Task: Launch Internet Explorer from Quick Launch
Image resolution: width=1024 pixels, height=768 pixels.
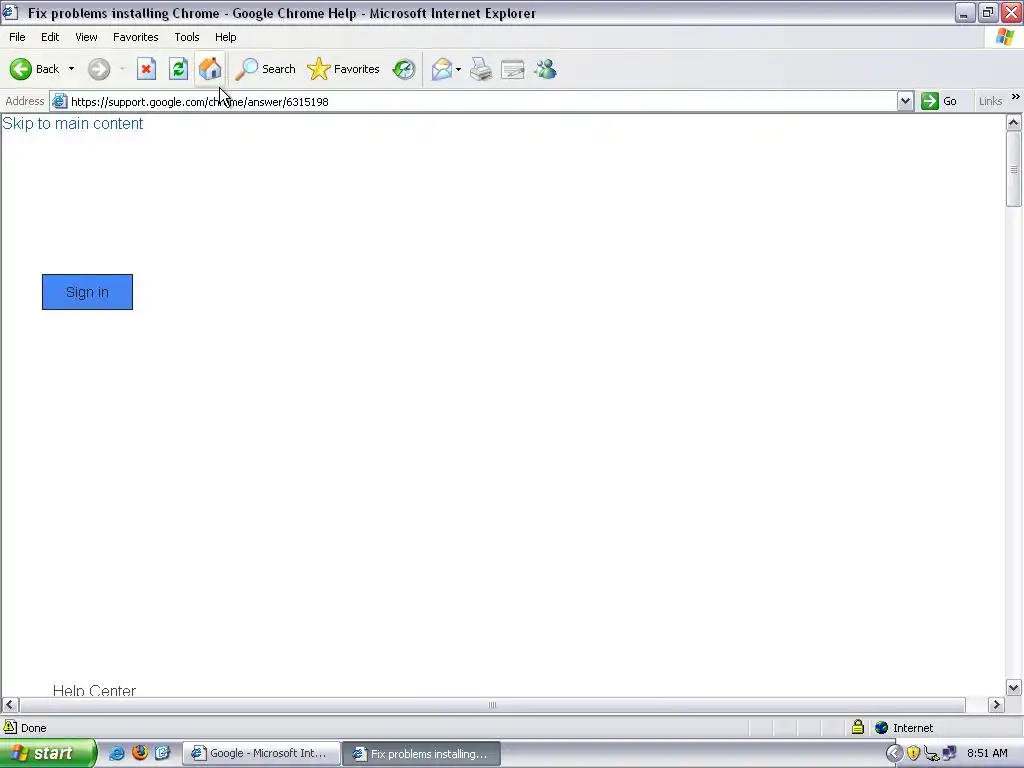Action: pos(116,753)
